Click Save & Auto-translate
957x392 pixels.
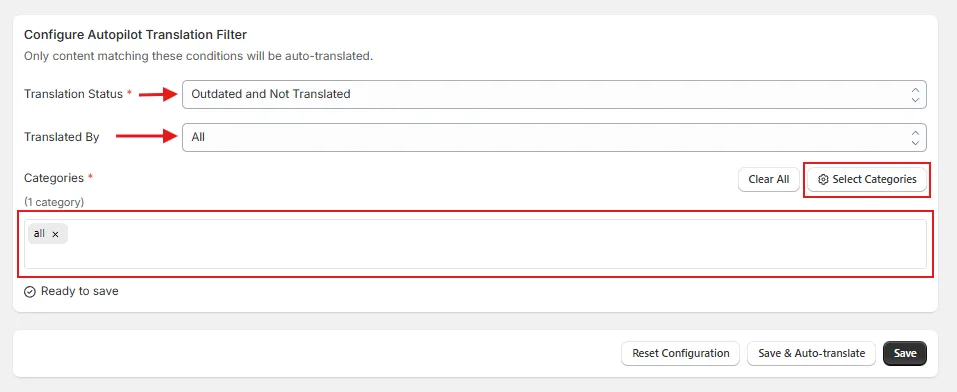pyautogui.click(x=811, y=354)
